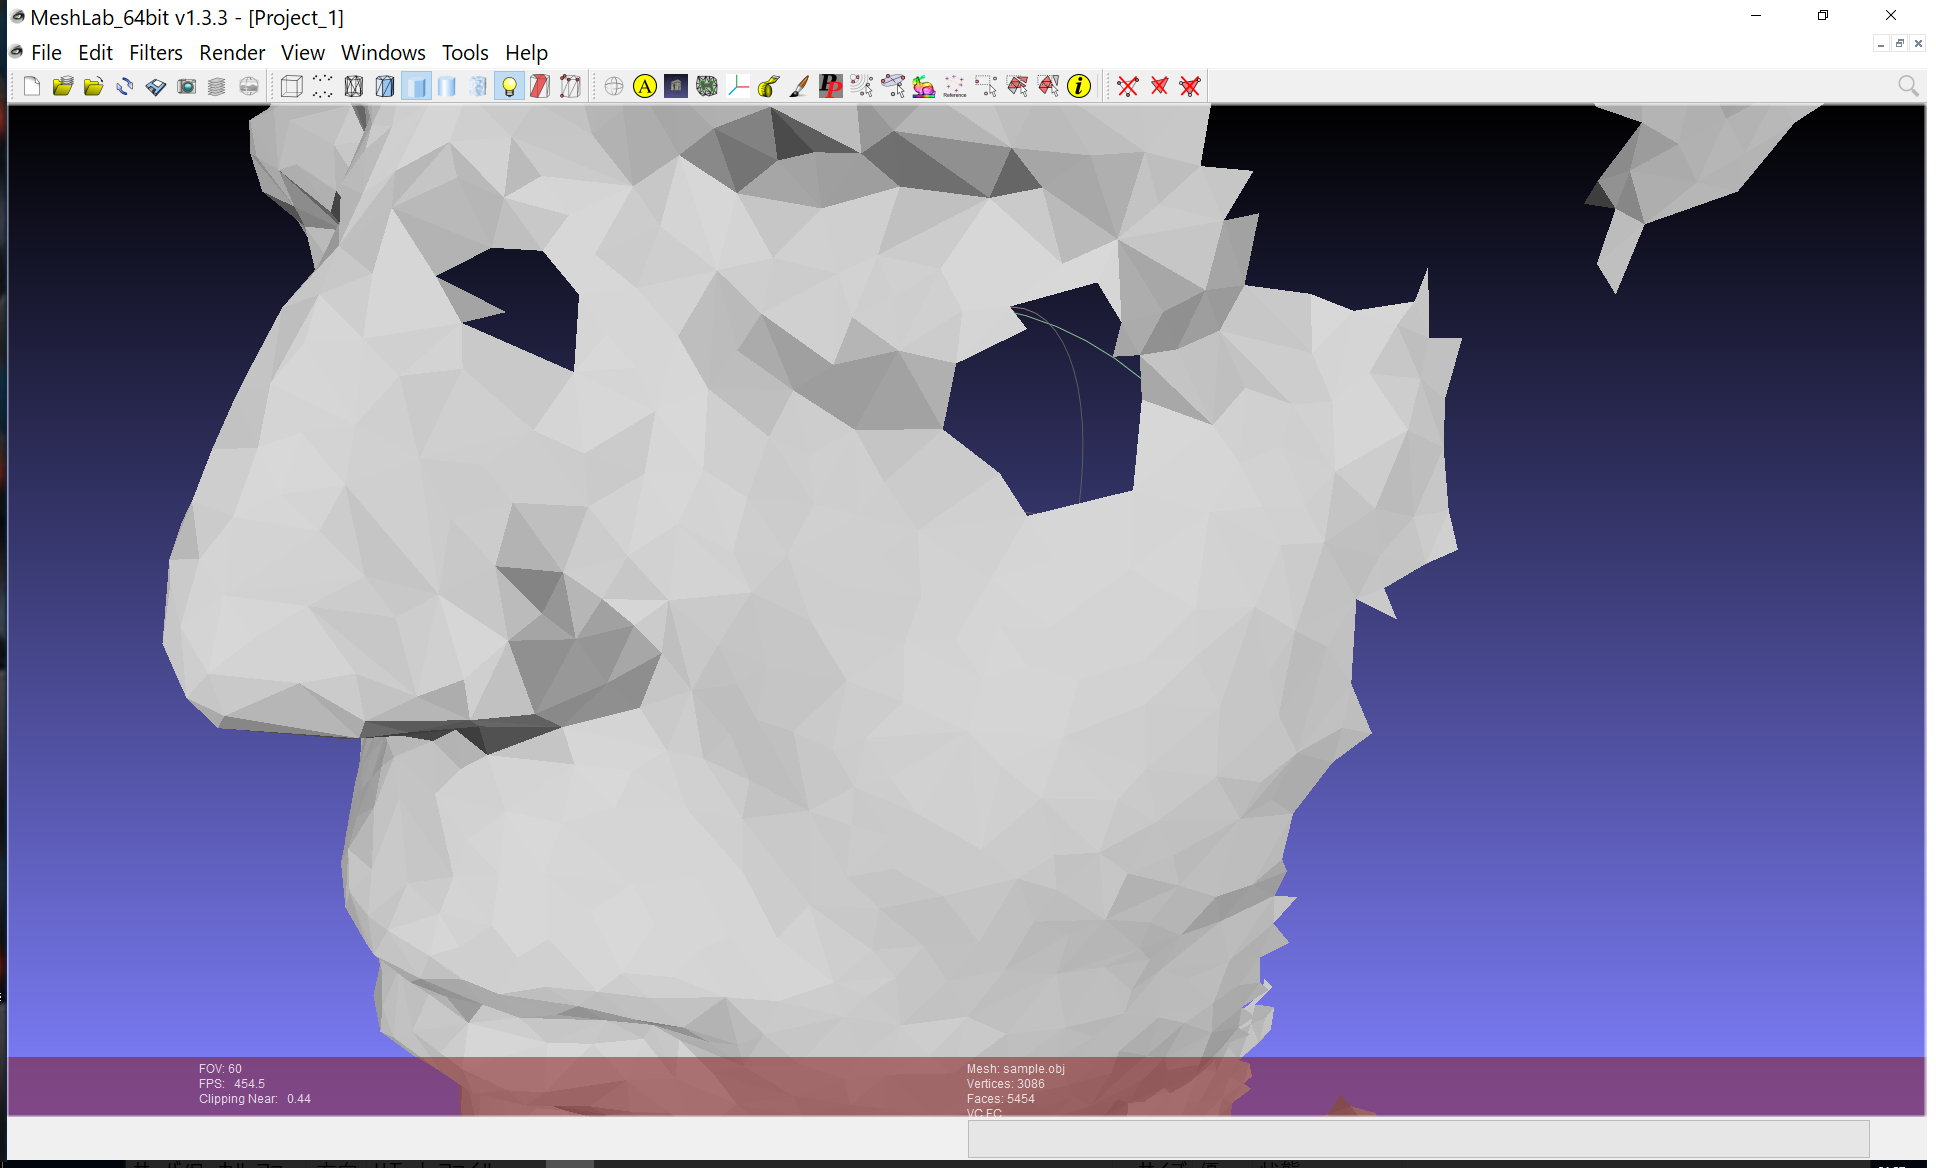Delete selected faces and vertices icon
Image resolution: width=1936 pixels, height=1168 pixels.
pos(1190,87)
